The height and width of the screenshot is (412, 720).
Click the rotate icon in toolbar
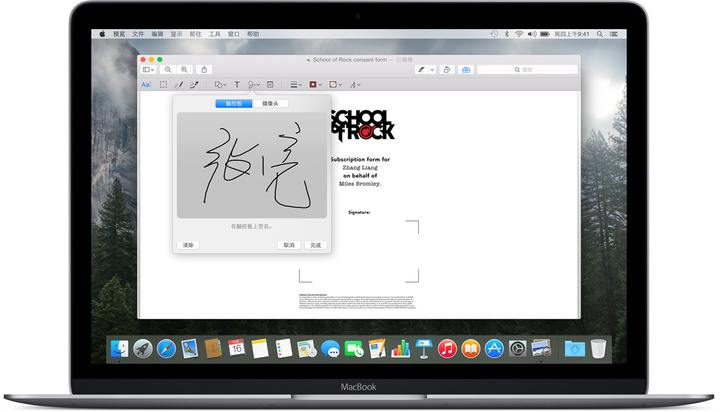445,70
